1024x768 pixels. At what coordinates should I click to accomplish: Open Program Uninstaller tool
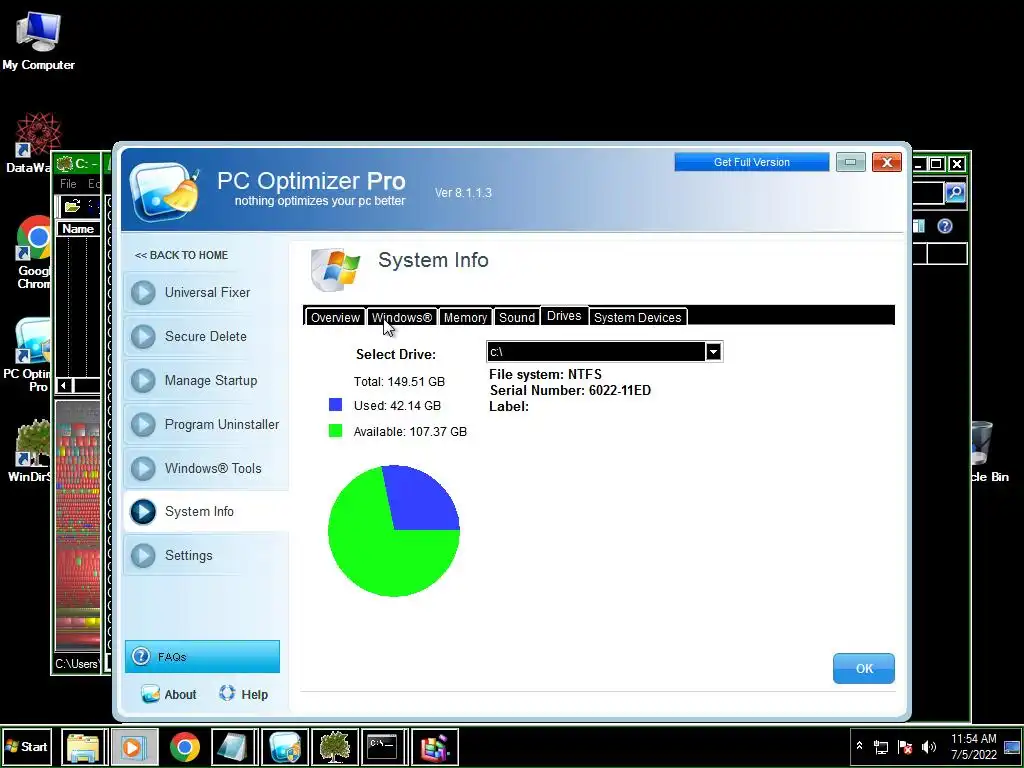tap(206, 424)
